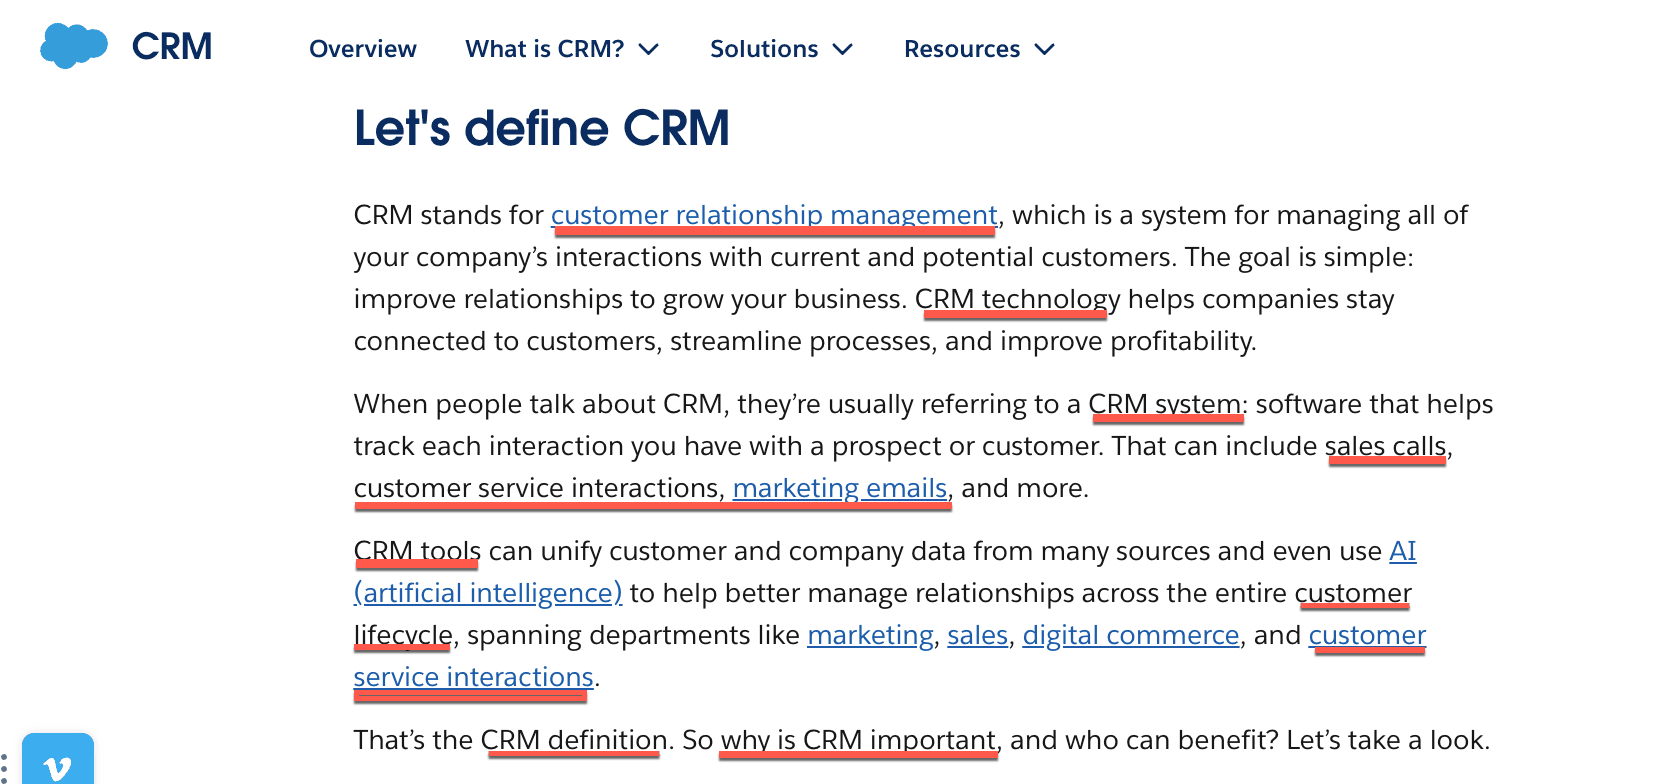1672x784 pixels.
Task: Click the Salesforce cloud logo
Action: click(73, 46)
